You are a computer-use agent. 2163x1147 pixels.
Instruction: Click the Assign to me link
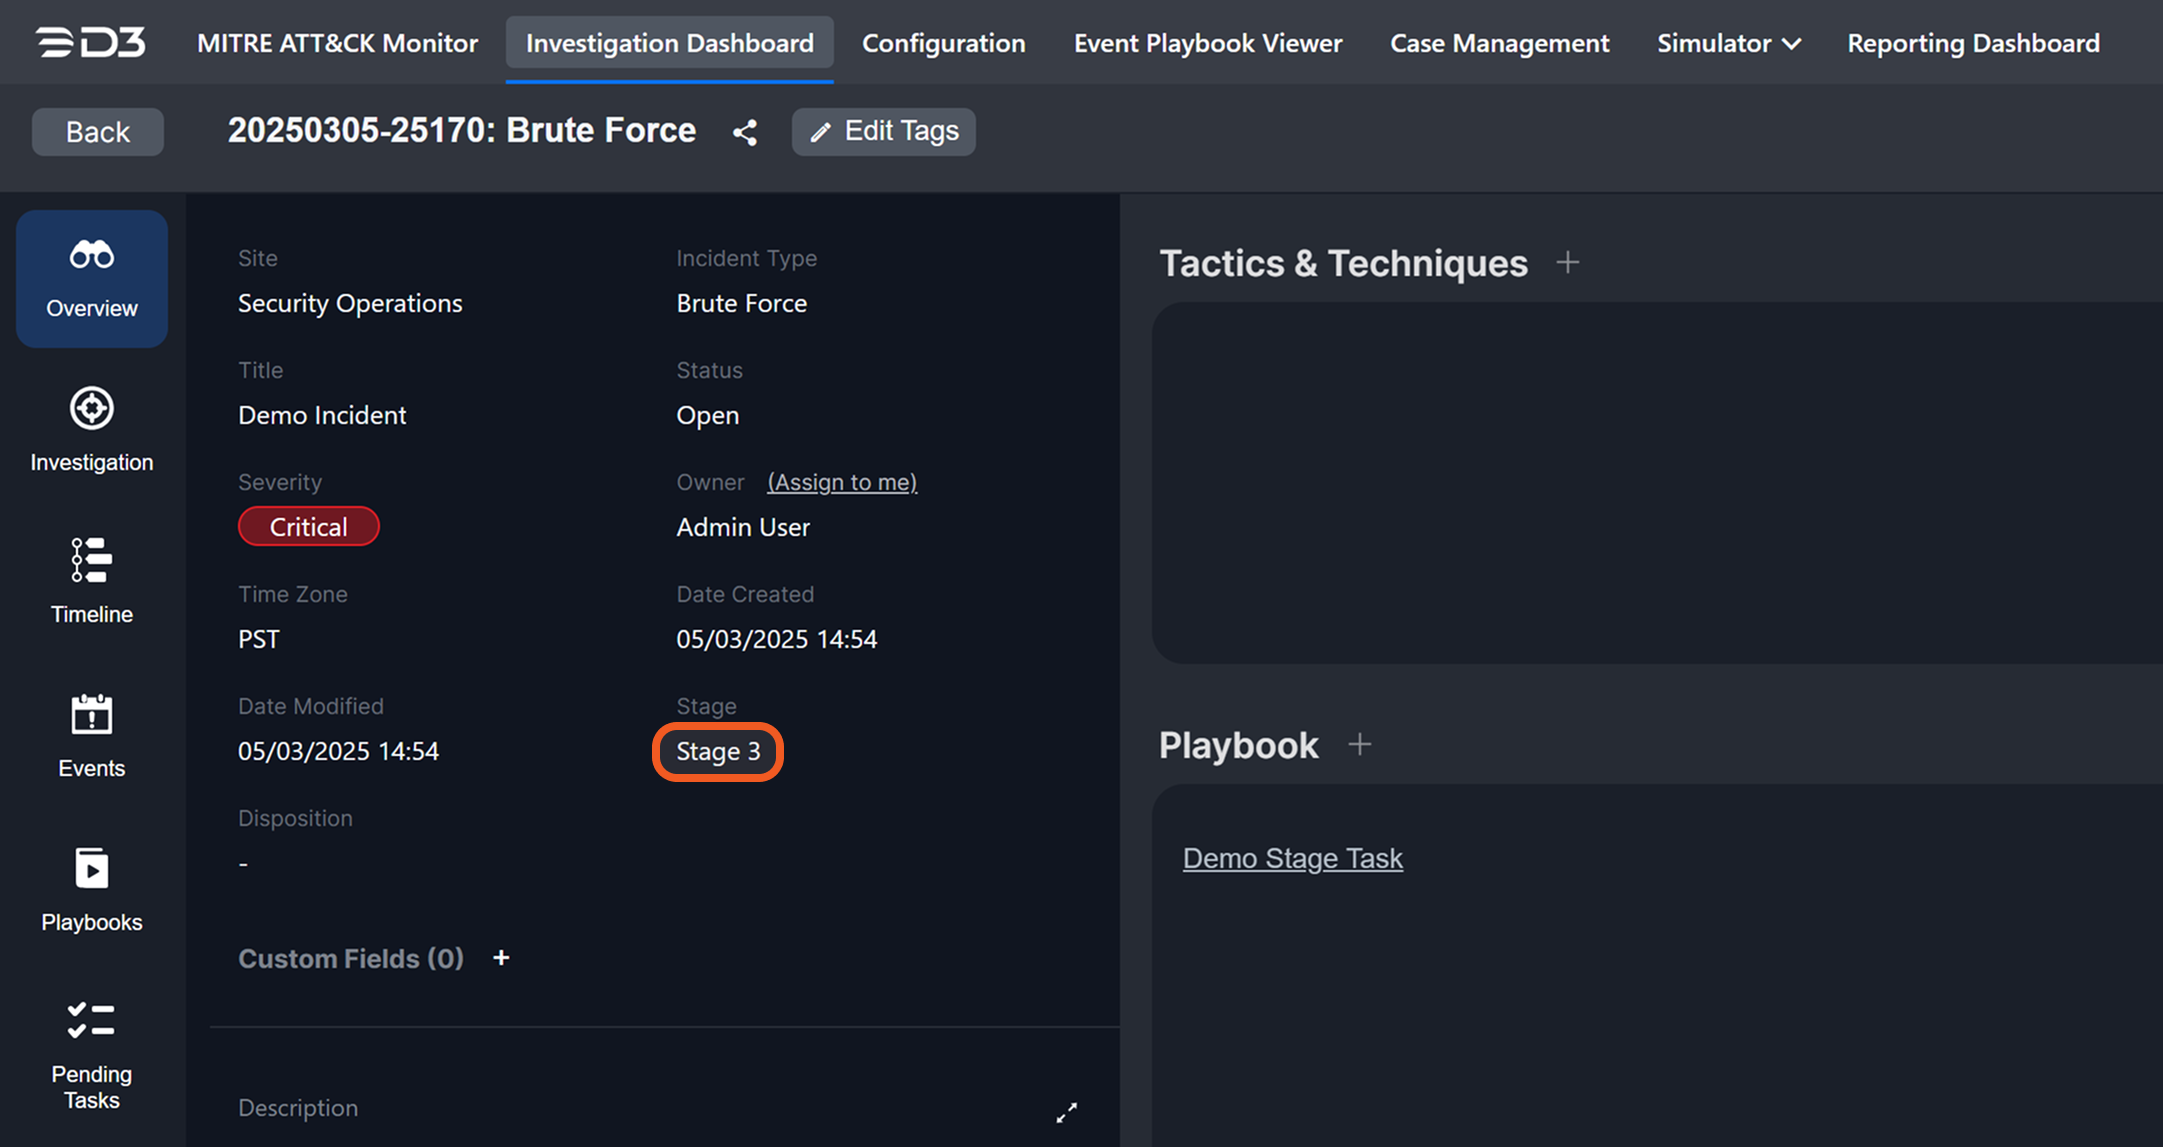(x=842, y=482)
